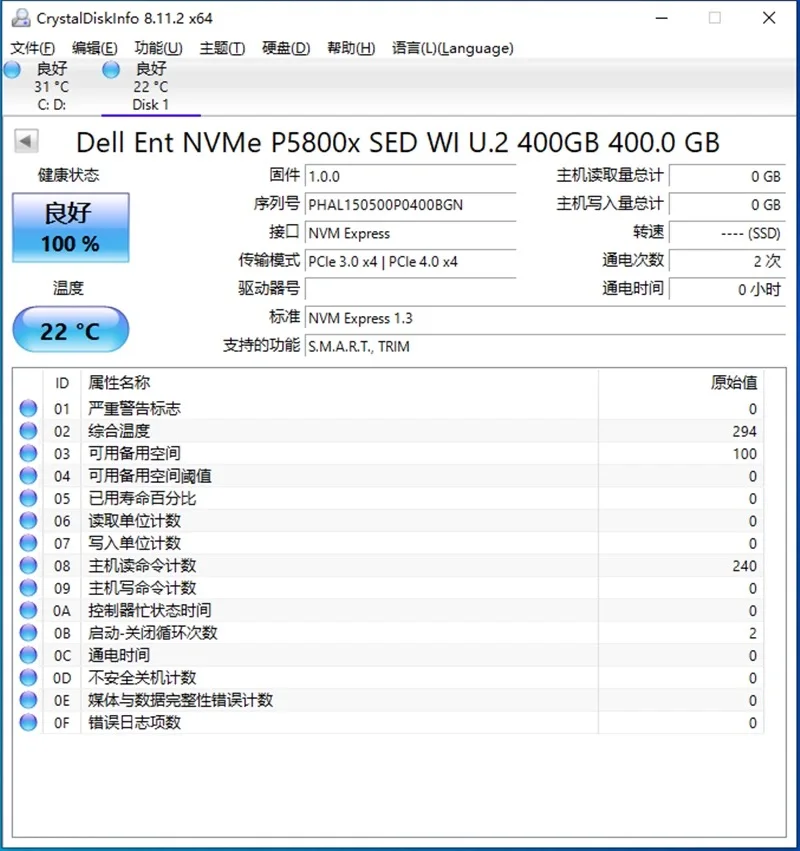Open the 硬盘(D) menu
The image size is (800, 851).
click(x=286, y=48)
